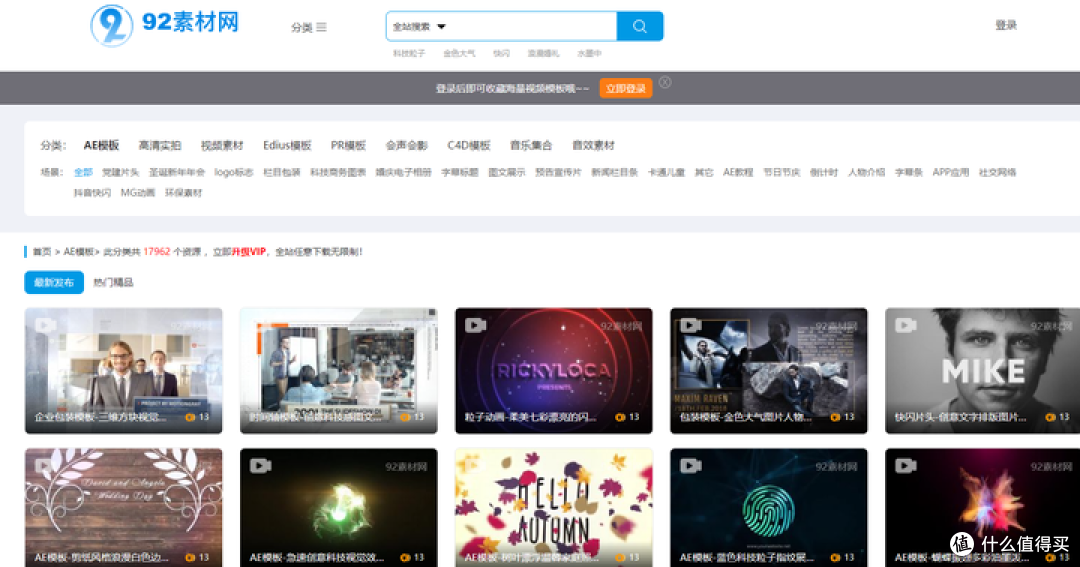The height and width of the screenshot is (567, 1080).
Task: Click the video camera icon on the colorful butterfly card
Action: pos(906,466)
